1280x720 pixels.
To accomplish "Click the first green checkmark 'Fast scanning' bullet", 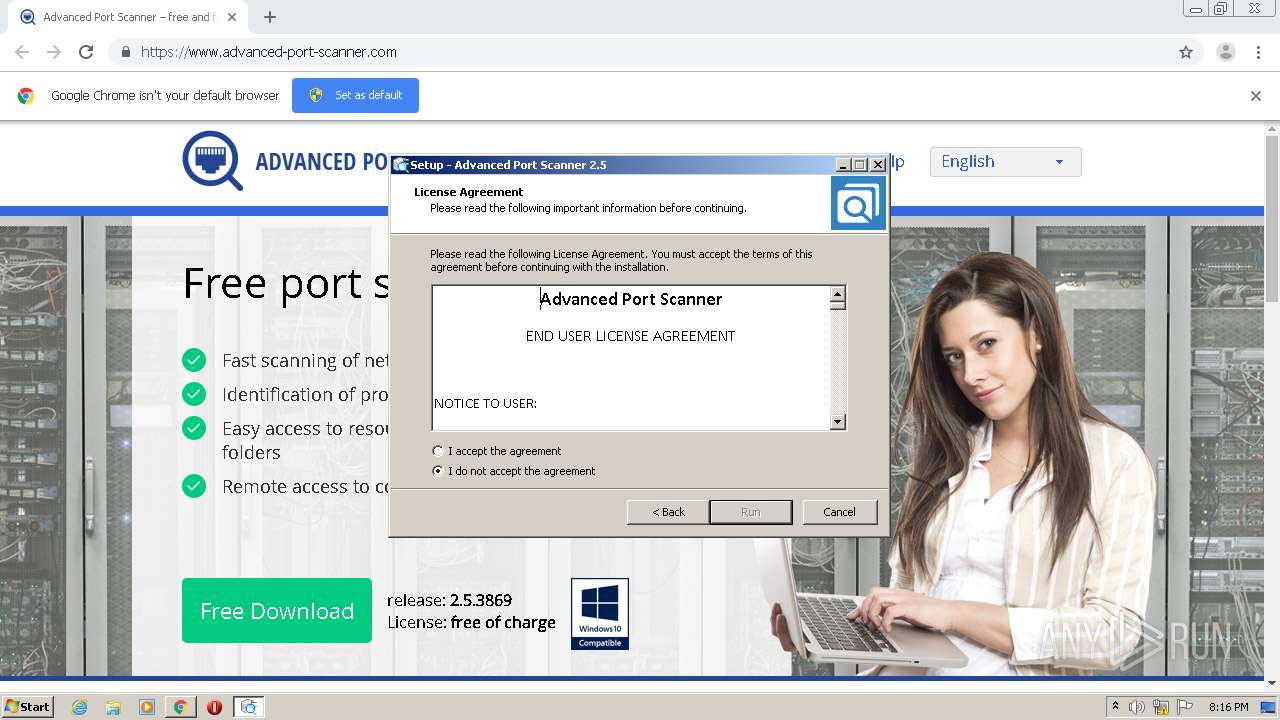I will (x=194, y=360).
